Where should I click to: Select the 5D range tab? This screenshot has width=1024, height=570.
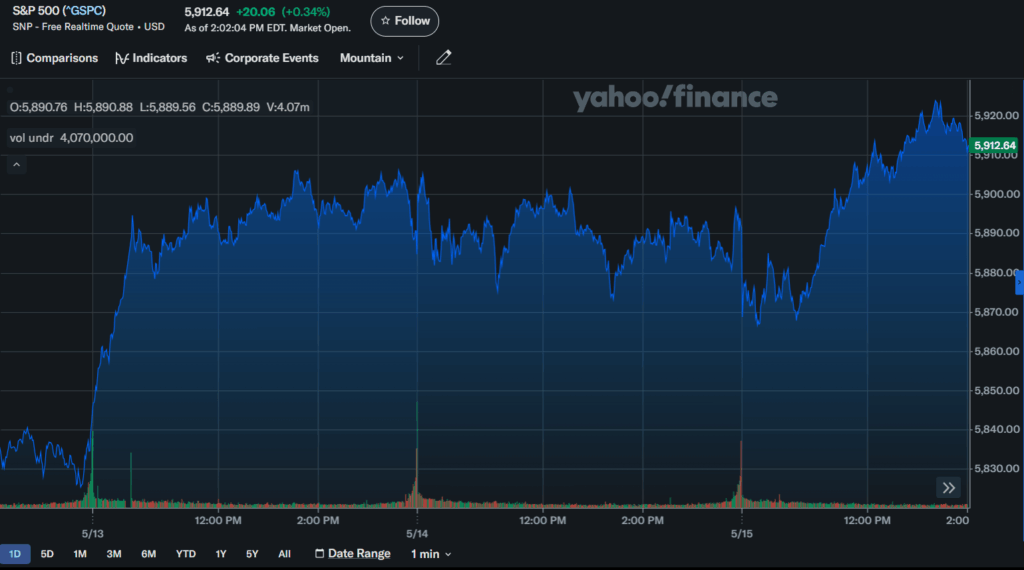coord(47,554)
